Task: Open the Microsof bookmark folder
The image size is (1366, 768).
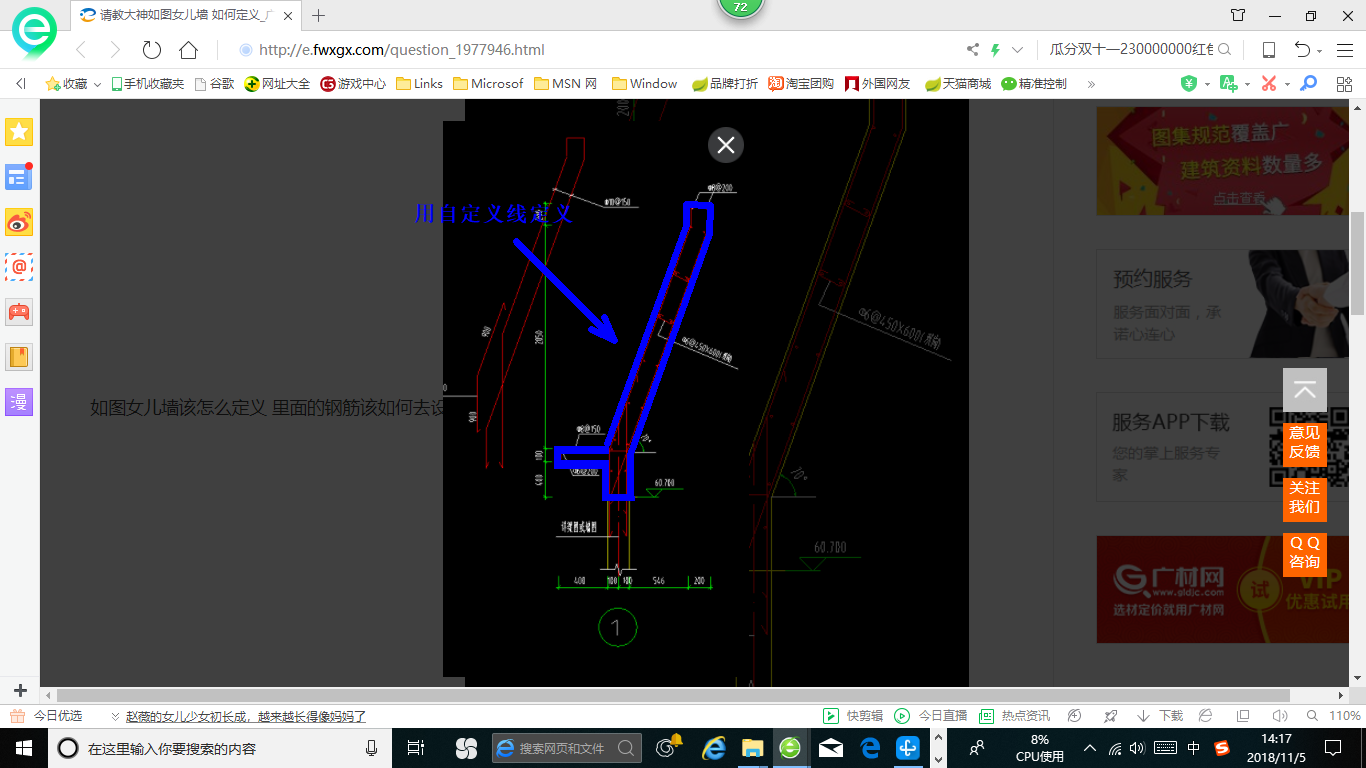Action: pos(488,84)
